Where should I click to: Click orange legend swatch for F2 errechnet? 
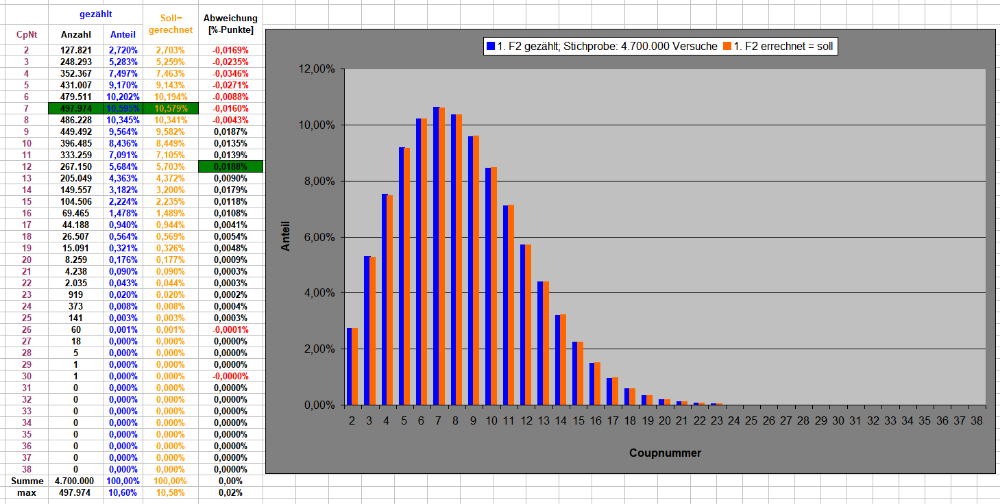[x=727, y=47]
